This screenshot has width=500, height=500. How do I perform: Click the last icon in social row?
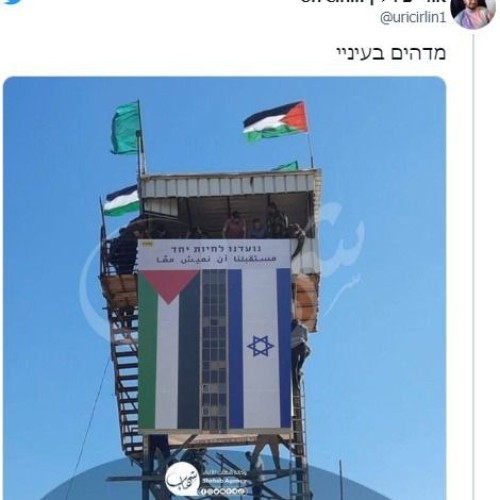coord(244,491)
